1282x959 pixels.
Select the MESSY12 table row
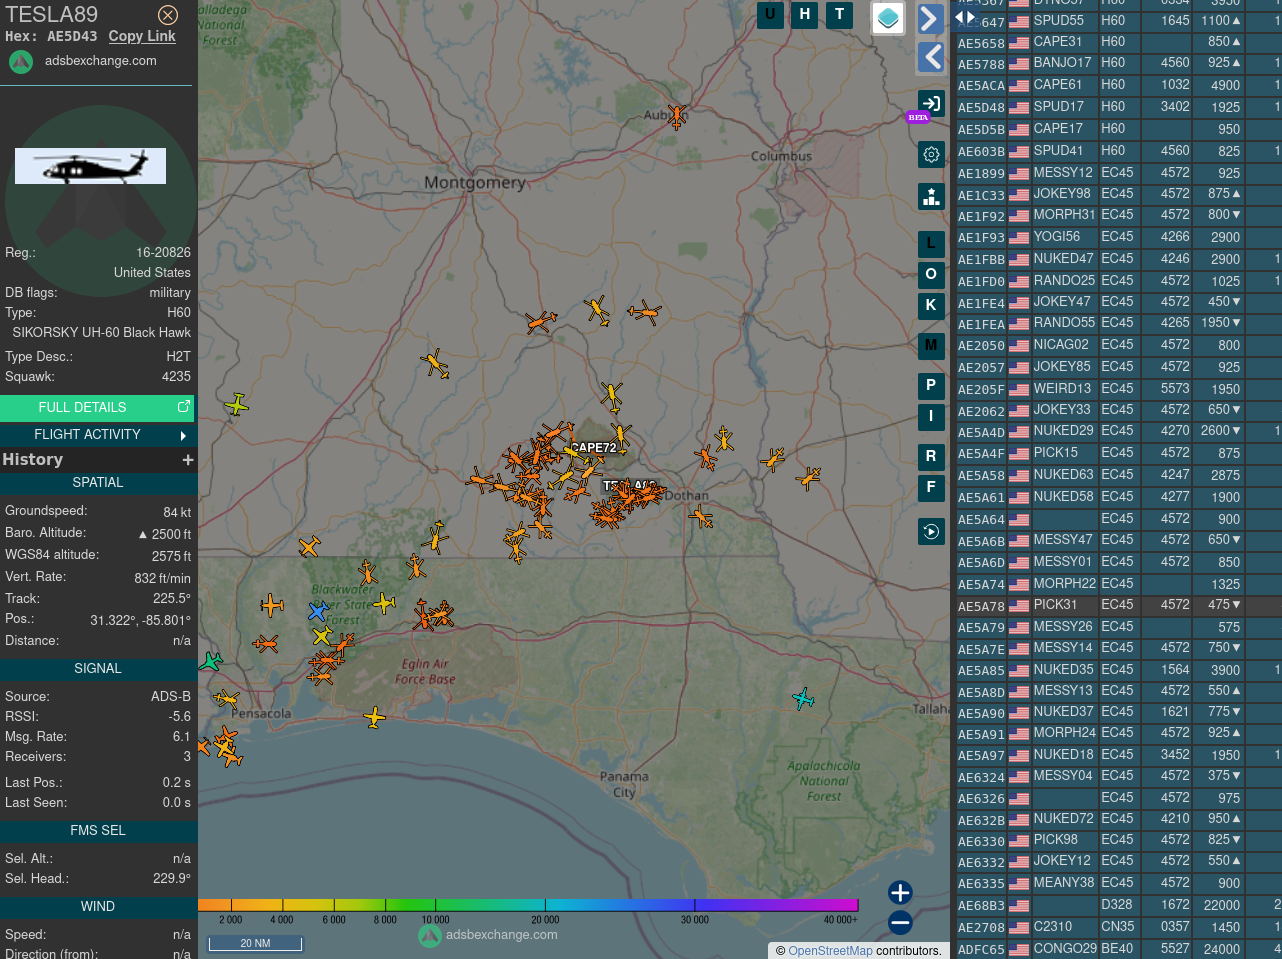[1118, 173]
